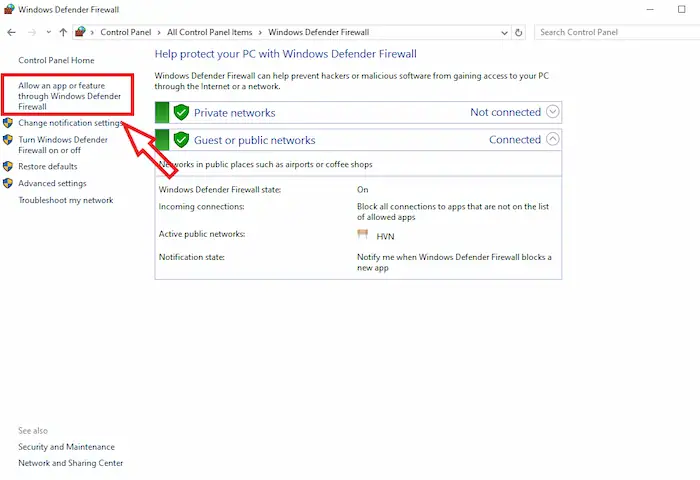This screenshot has height=480, width=700.
Task: Open Network and Sharing Center link
Action: click(71, 463)
